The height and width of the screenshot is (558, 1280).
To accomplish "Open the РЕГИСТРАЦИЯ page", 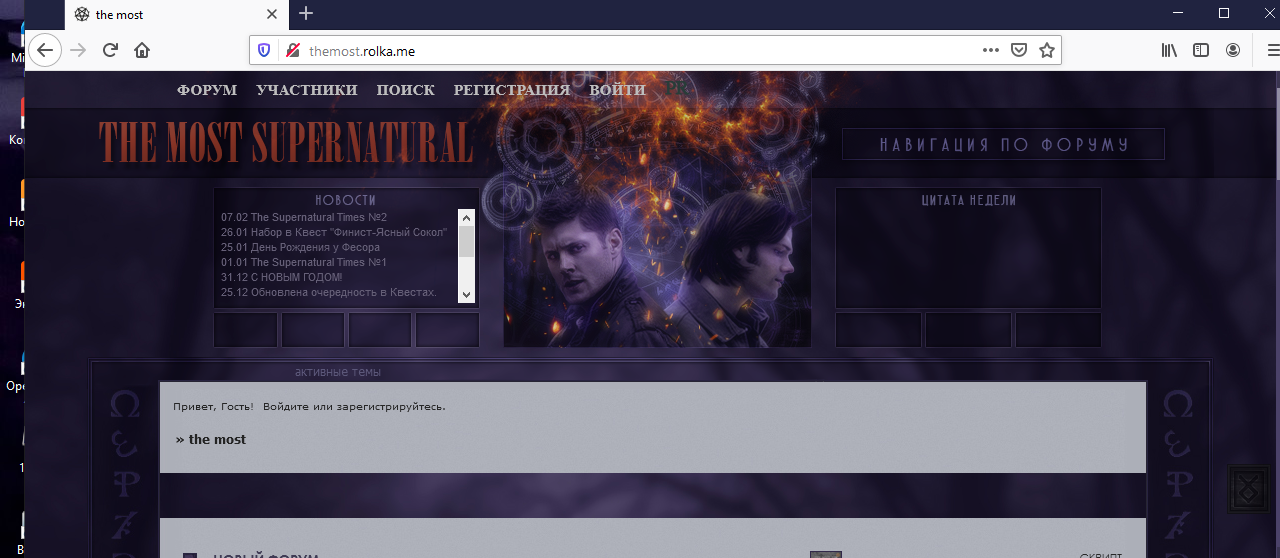I will click(511, 90).
